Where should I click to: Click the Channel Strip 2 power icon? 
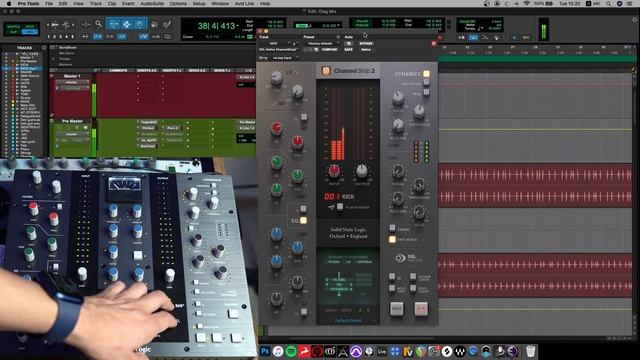click(x=326, y=71)
